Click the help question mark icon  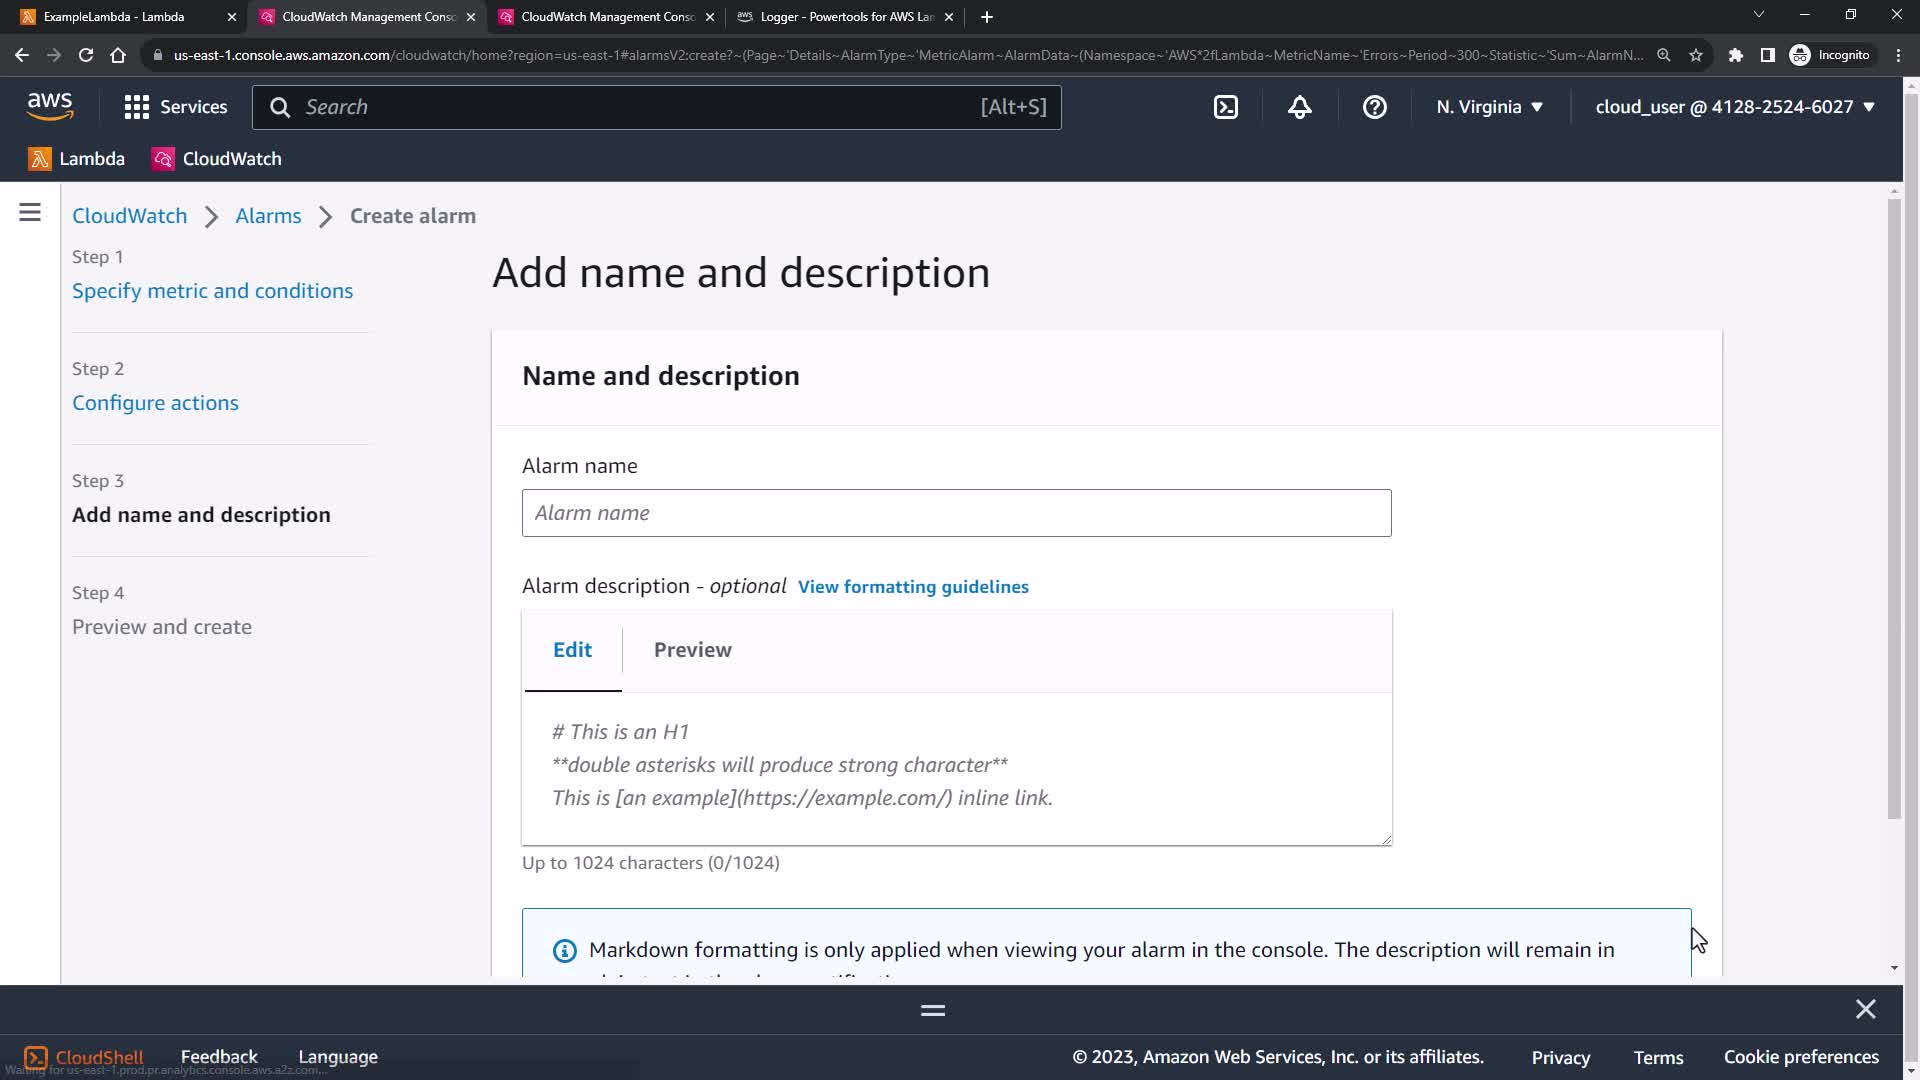(x=1374, y=107)
